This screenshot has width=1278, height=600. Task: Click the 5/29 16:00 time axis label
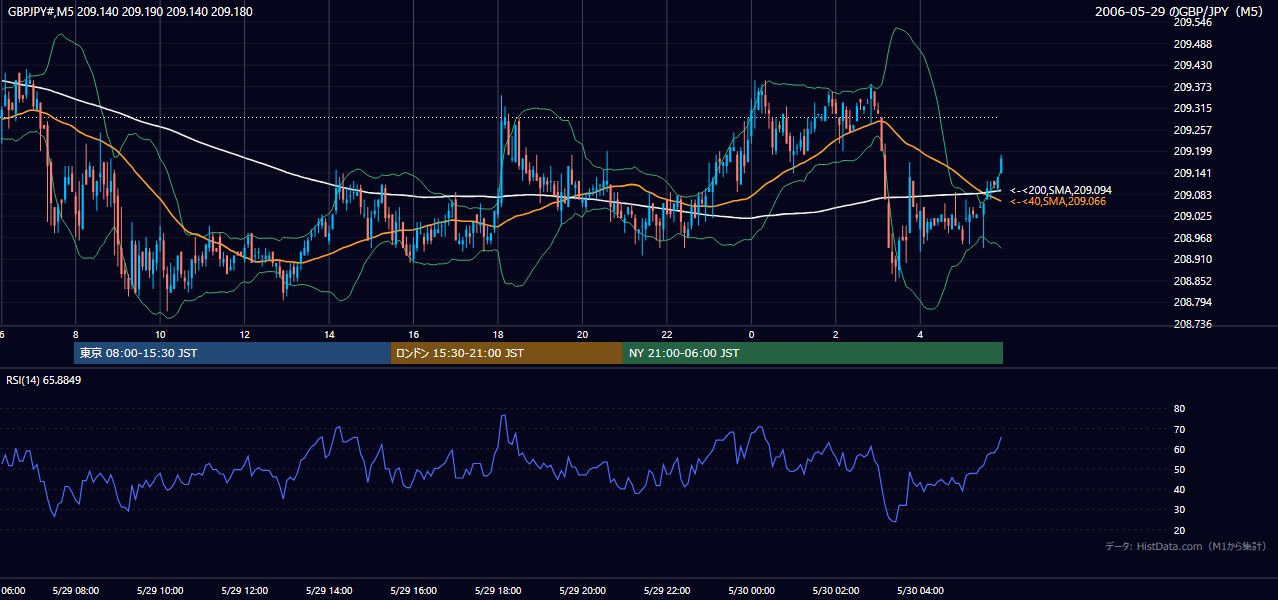tap(413, 591)
